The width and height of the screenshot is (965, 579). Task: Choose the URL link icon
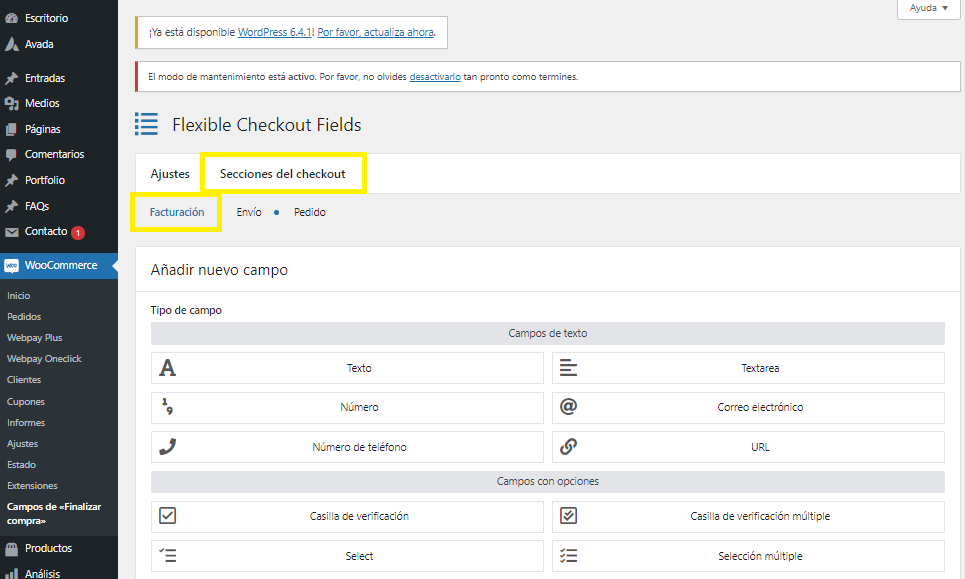tap(568, 447)
